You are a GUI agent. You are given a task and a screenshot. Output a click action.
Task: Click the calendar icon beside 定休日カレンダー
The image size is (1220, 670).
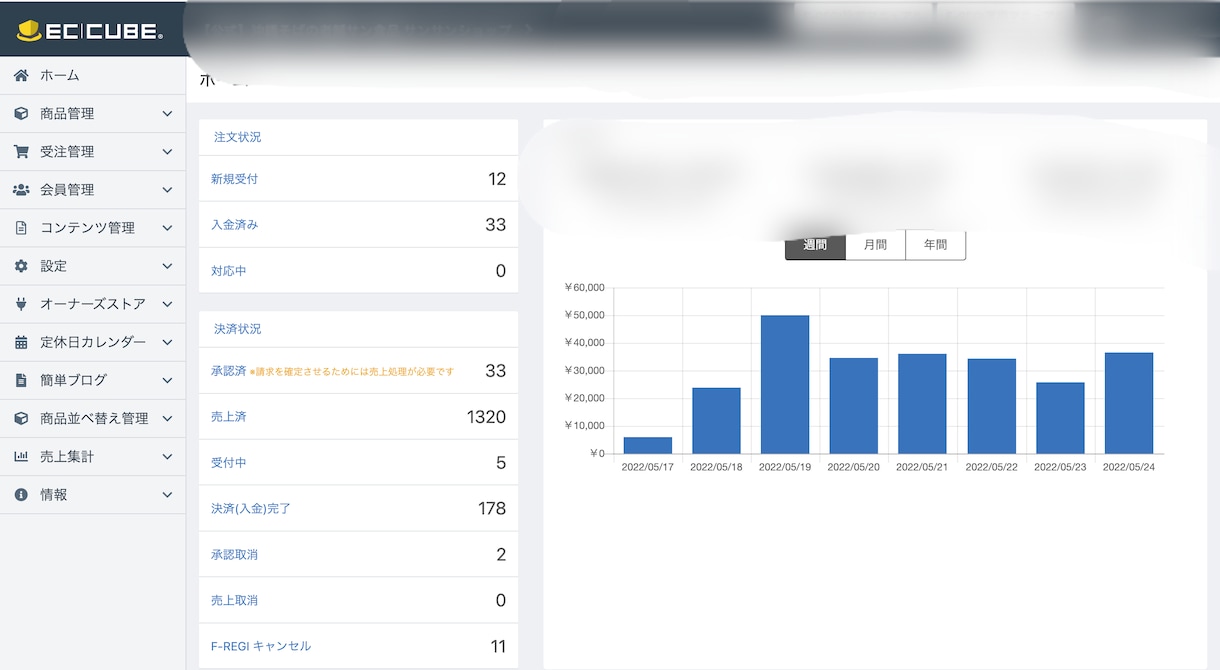21,342
